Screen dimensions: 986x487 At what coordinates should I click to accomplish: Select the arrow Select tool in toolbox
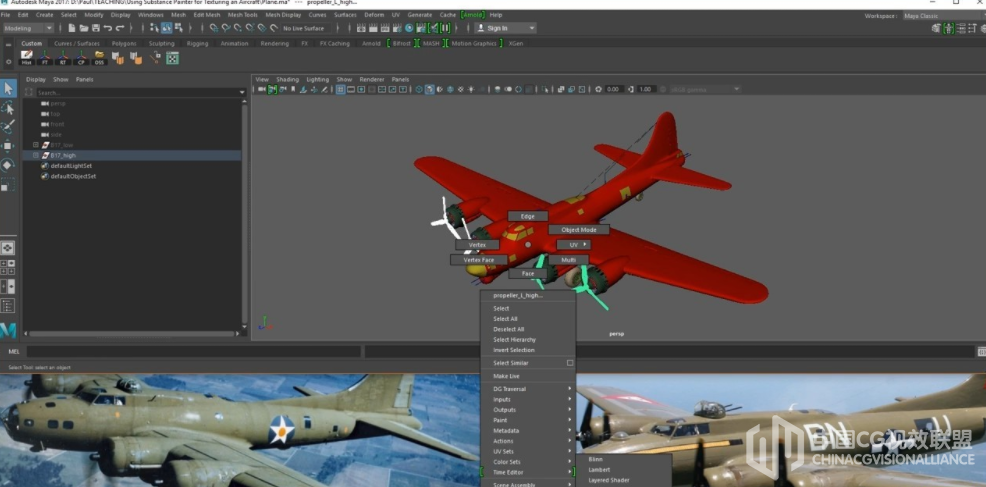tap(8, 89)
